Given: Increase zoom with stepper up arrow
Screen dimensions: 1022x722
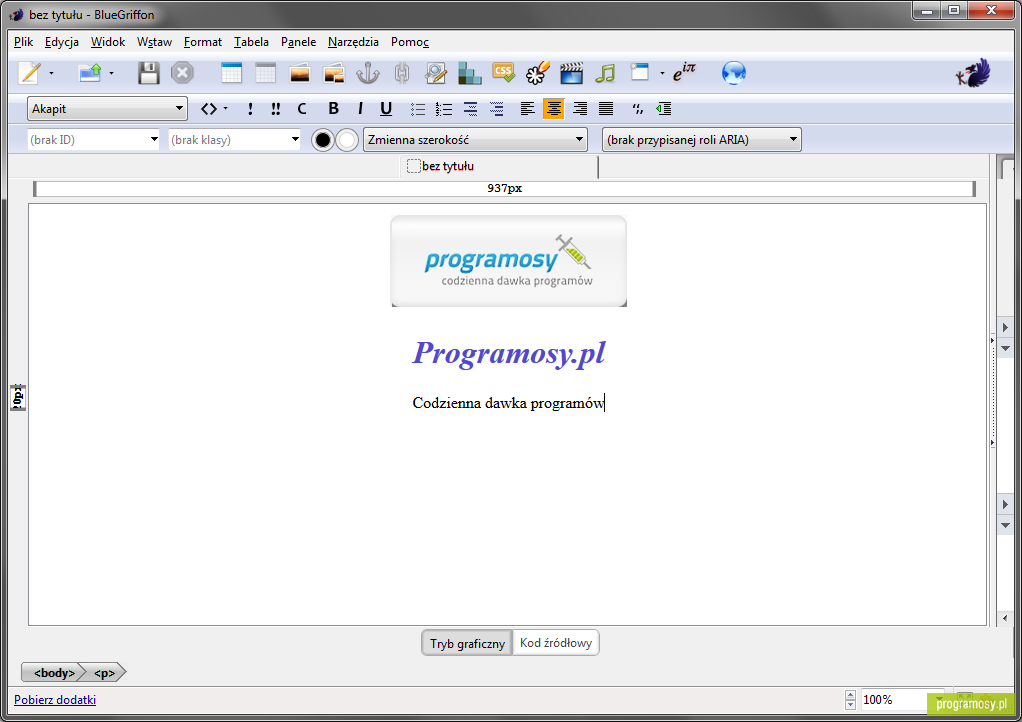Looking at the screenshot, I should point(850,695).
